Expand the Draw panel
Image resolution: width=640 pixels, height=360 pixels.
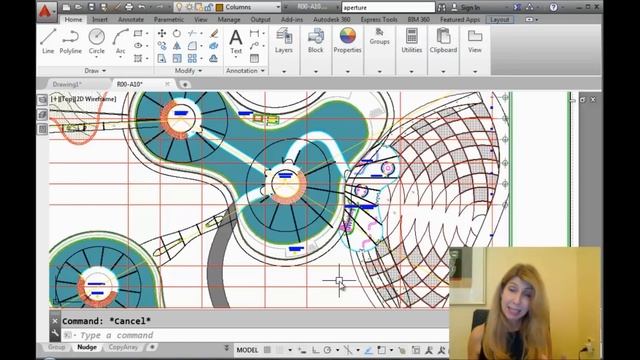pos(95,71)
